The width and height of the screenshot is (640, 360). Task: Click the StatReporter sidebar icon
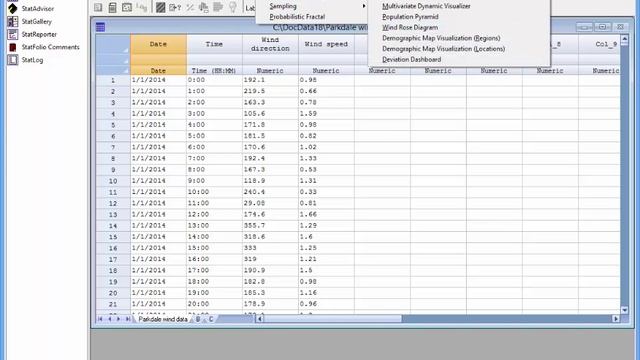pyautogui.click(x=13, y=34)
